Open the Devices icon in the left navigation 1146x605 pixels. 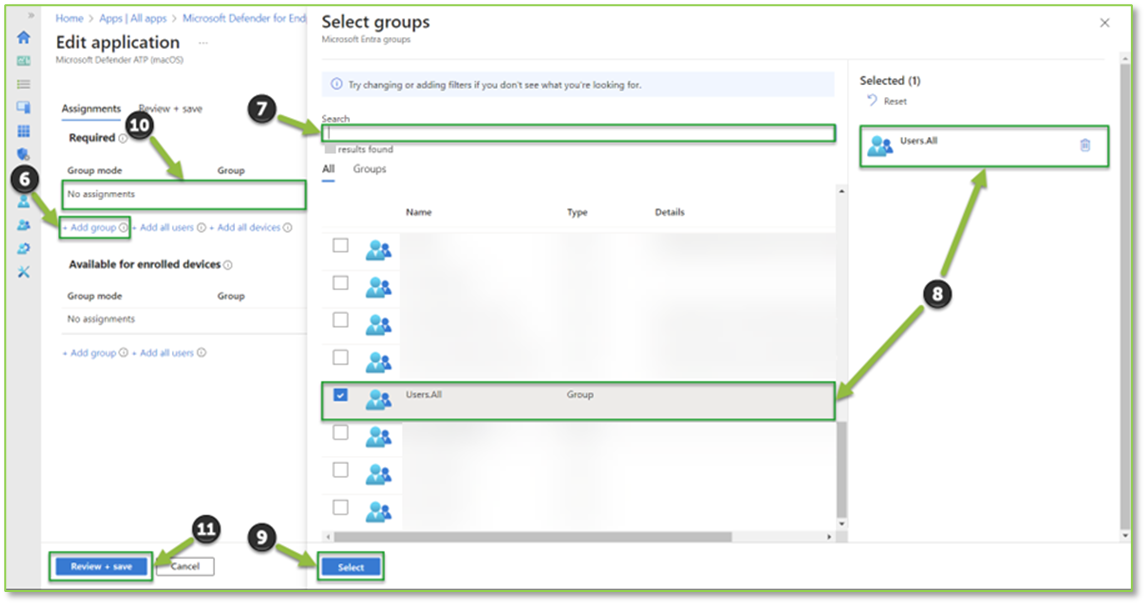coord(23,107)
